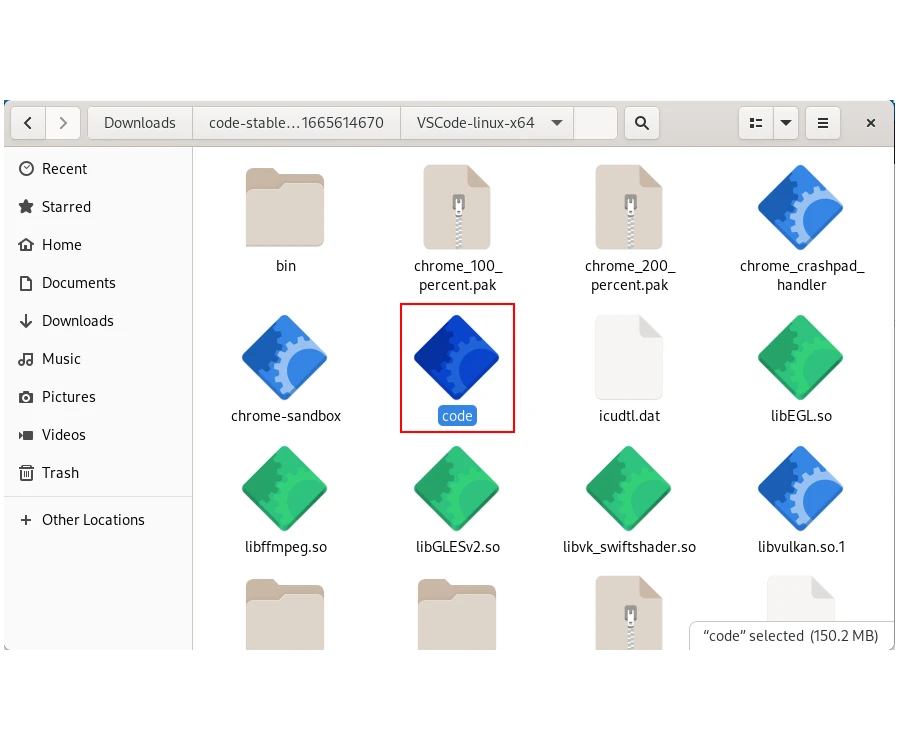Open Trash in the sidebar
This screenshot has width=900, height=736.
[x=60, y=473]
